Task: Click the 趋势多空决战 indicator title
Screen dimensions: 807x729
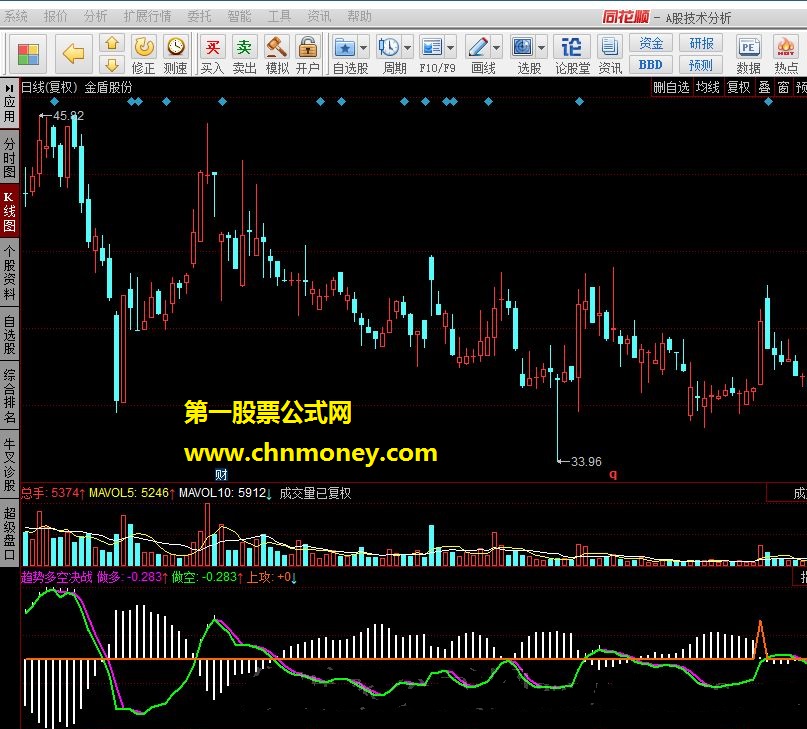Action: point(57,577)
